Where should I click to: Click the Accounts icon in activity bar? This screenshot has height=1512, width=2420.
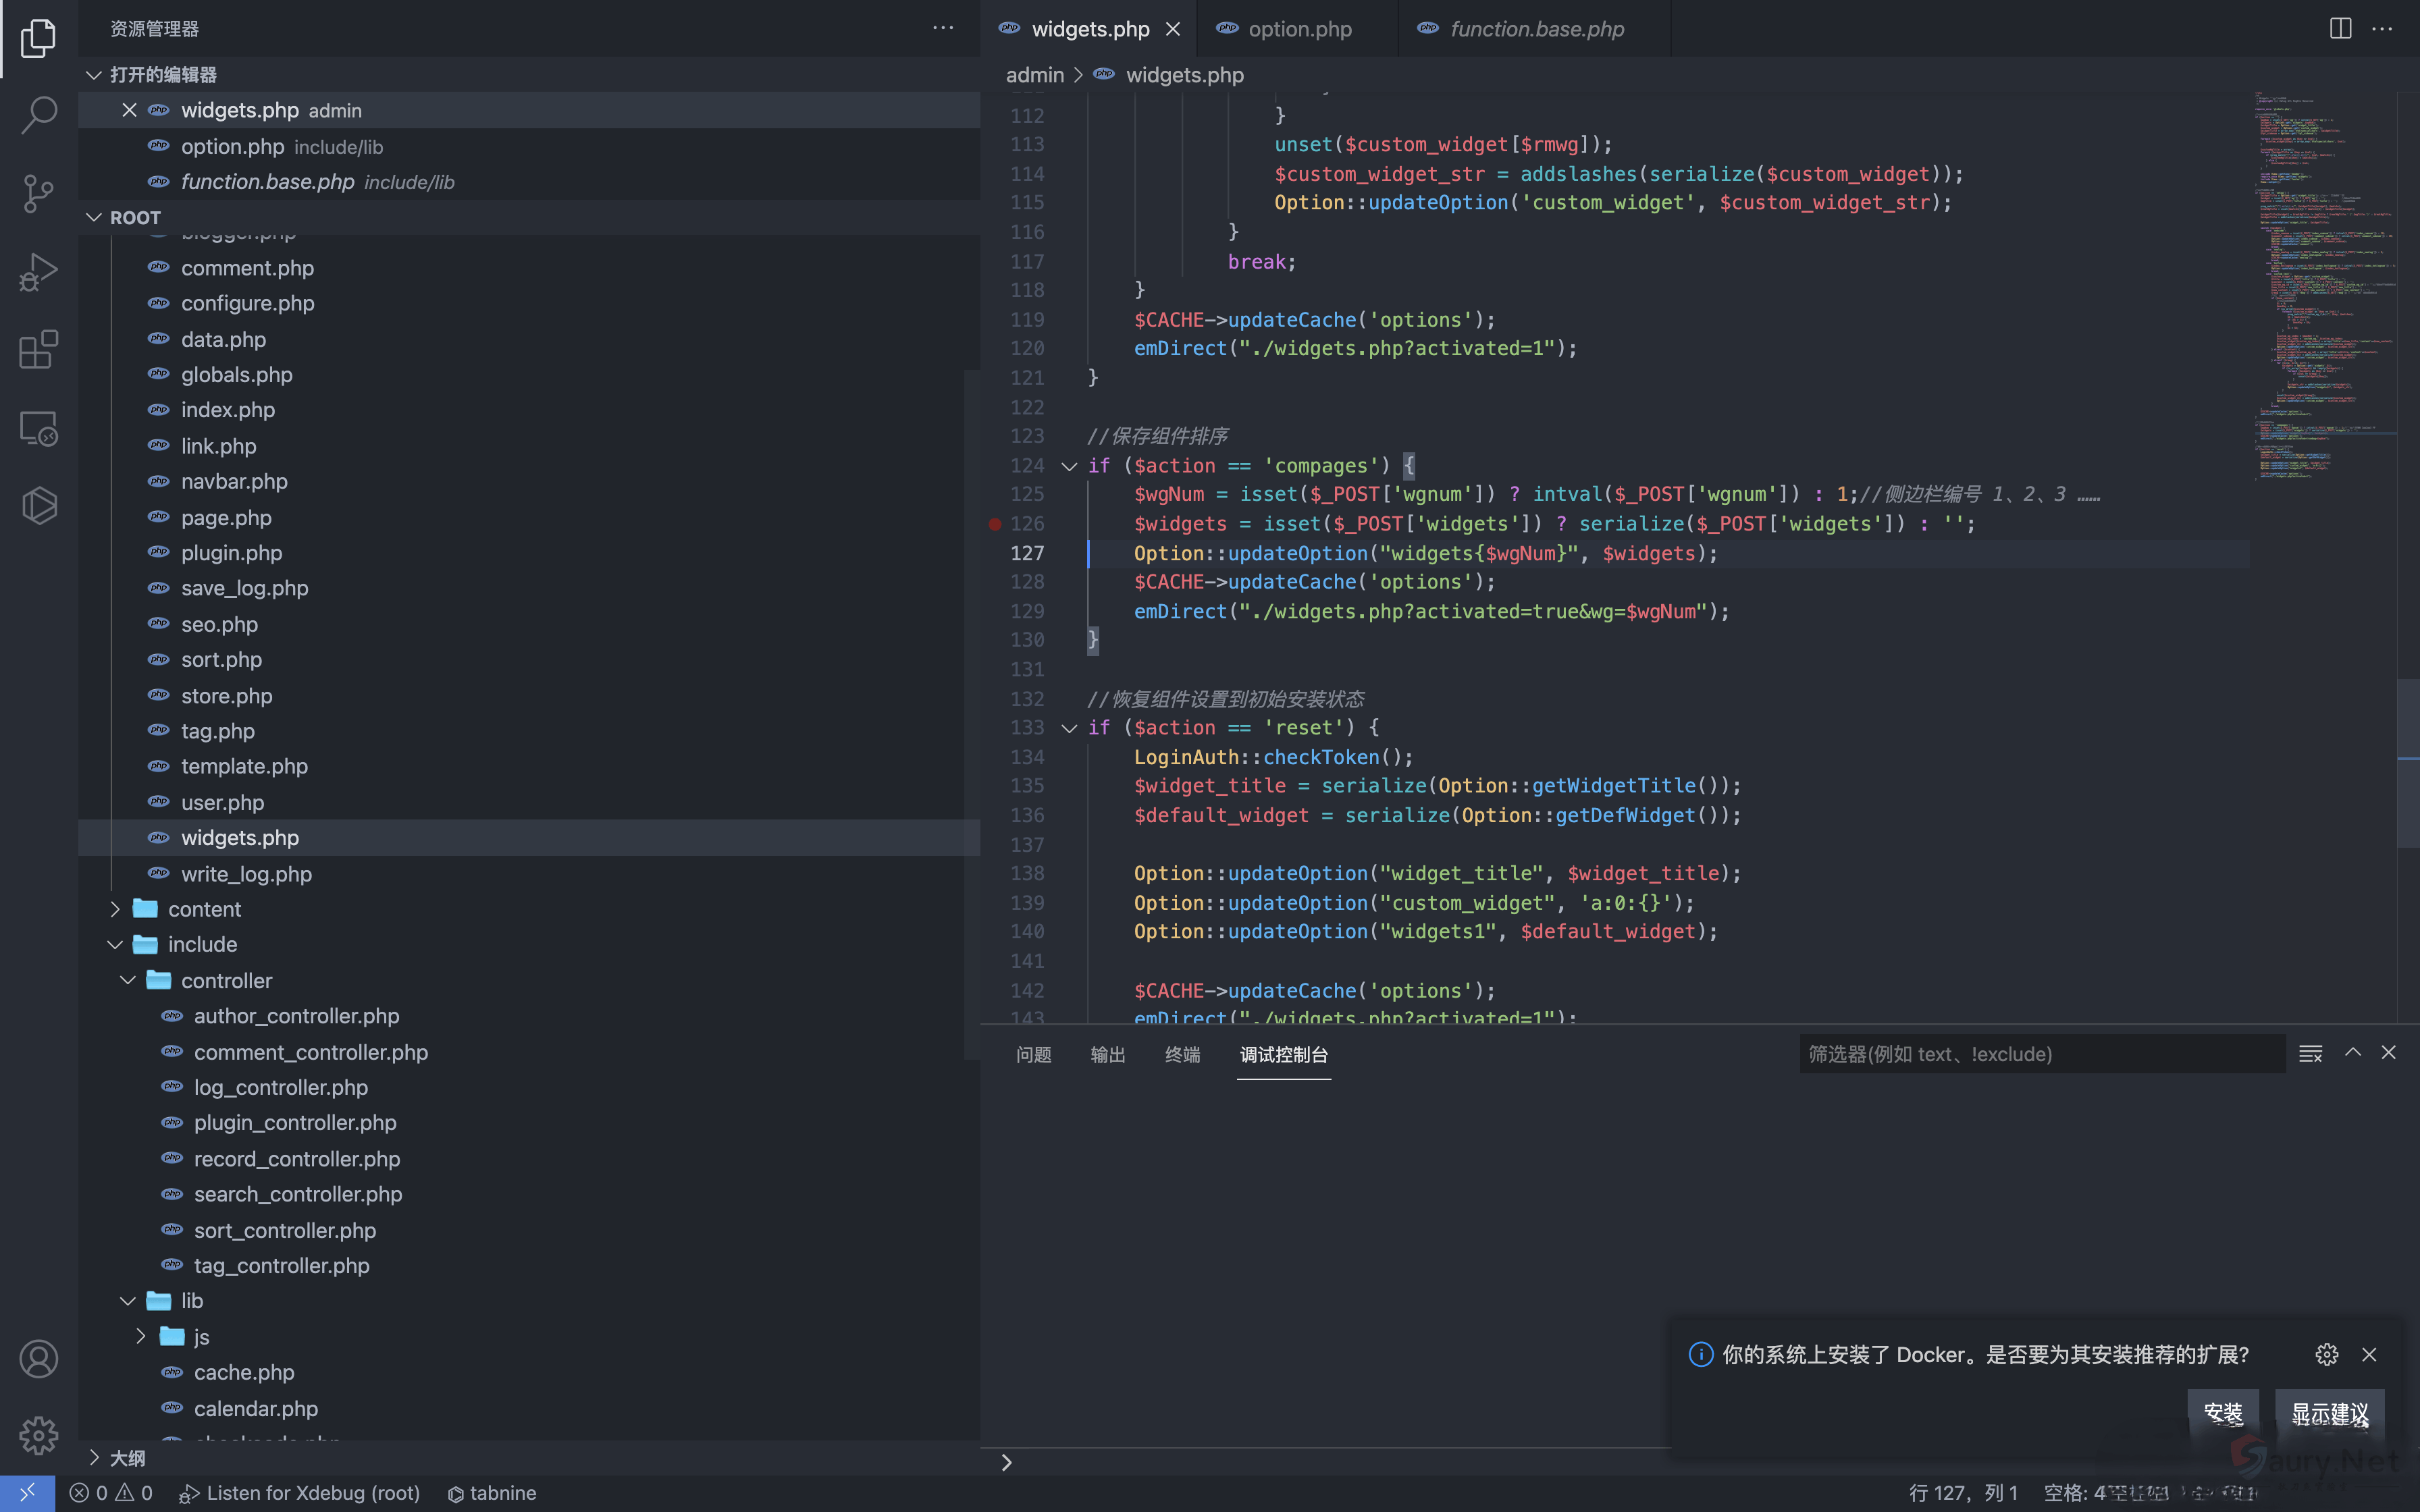tap(38, 1359)
